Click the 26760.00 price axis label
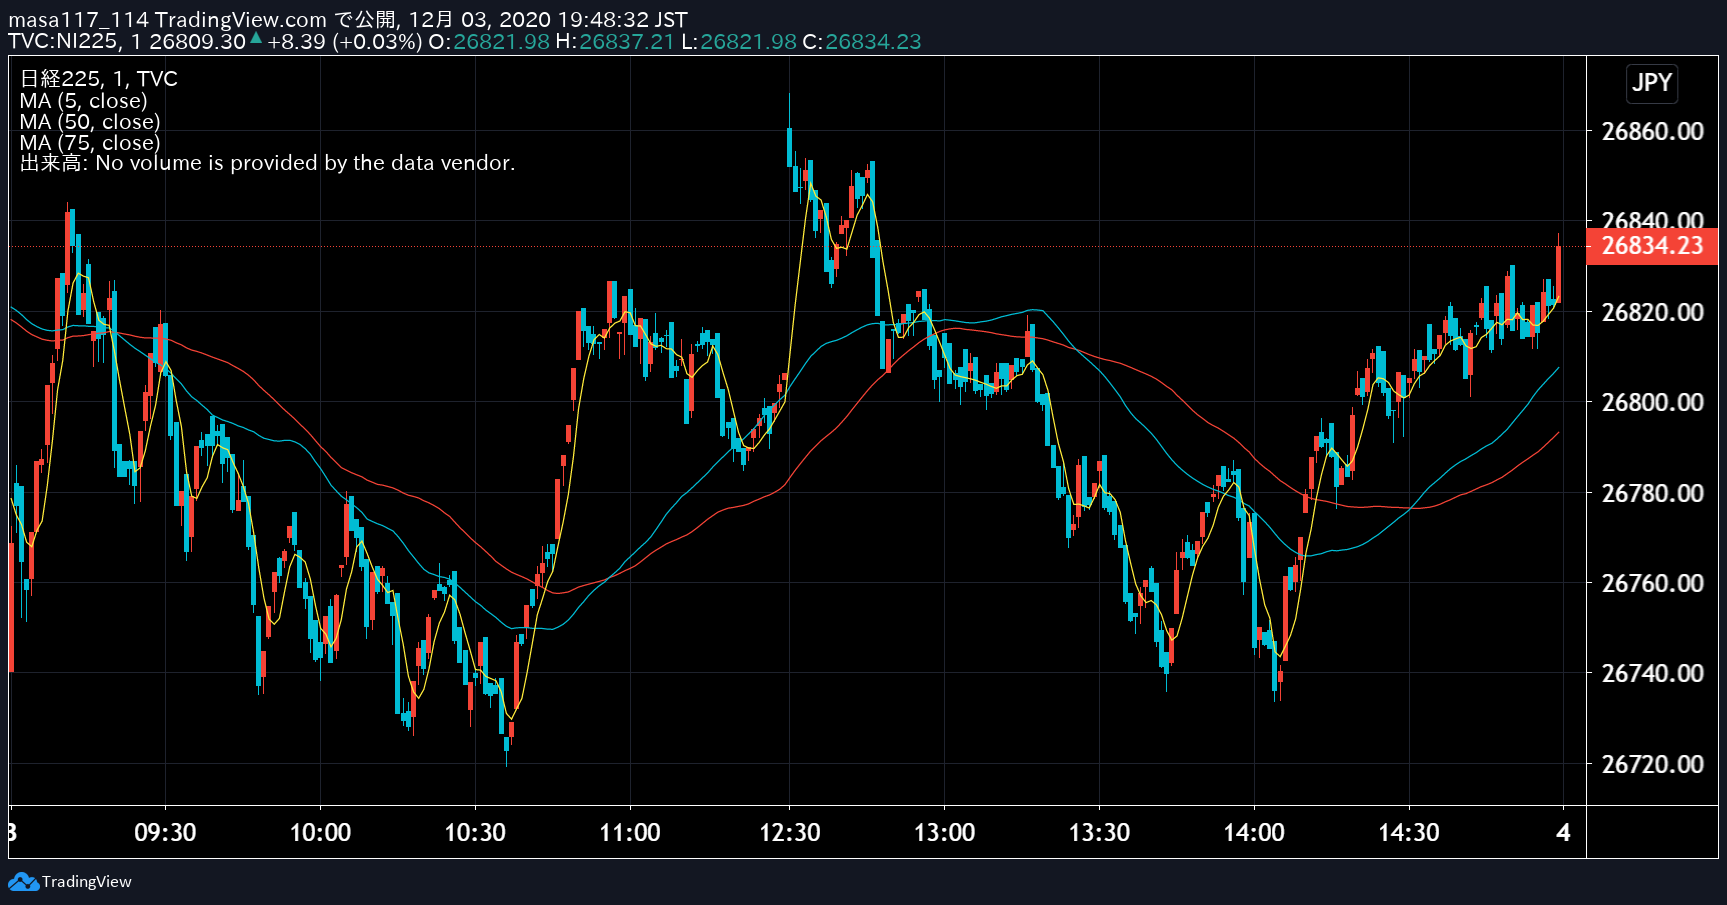Screen dimensions: 1727x905 tap(1652, 583)
